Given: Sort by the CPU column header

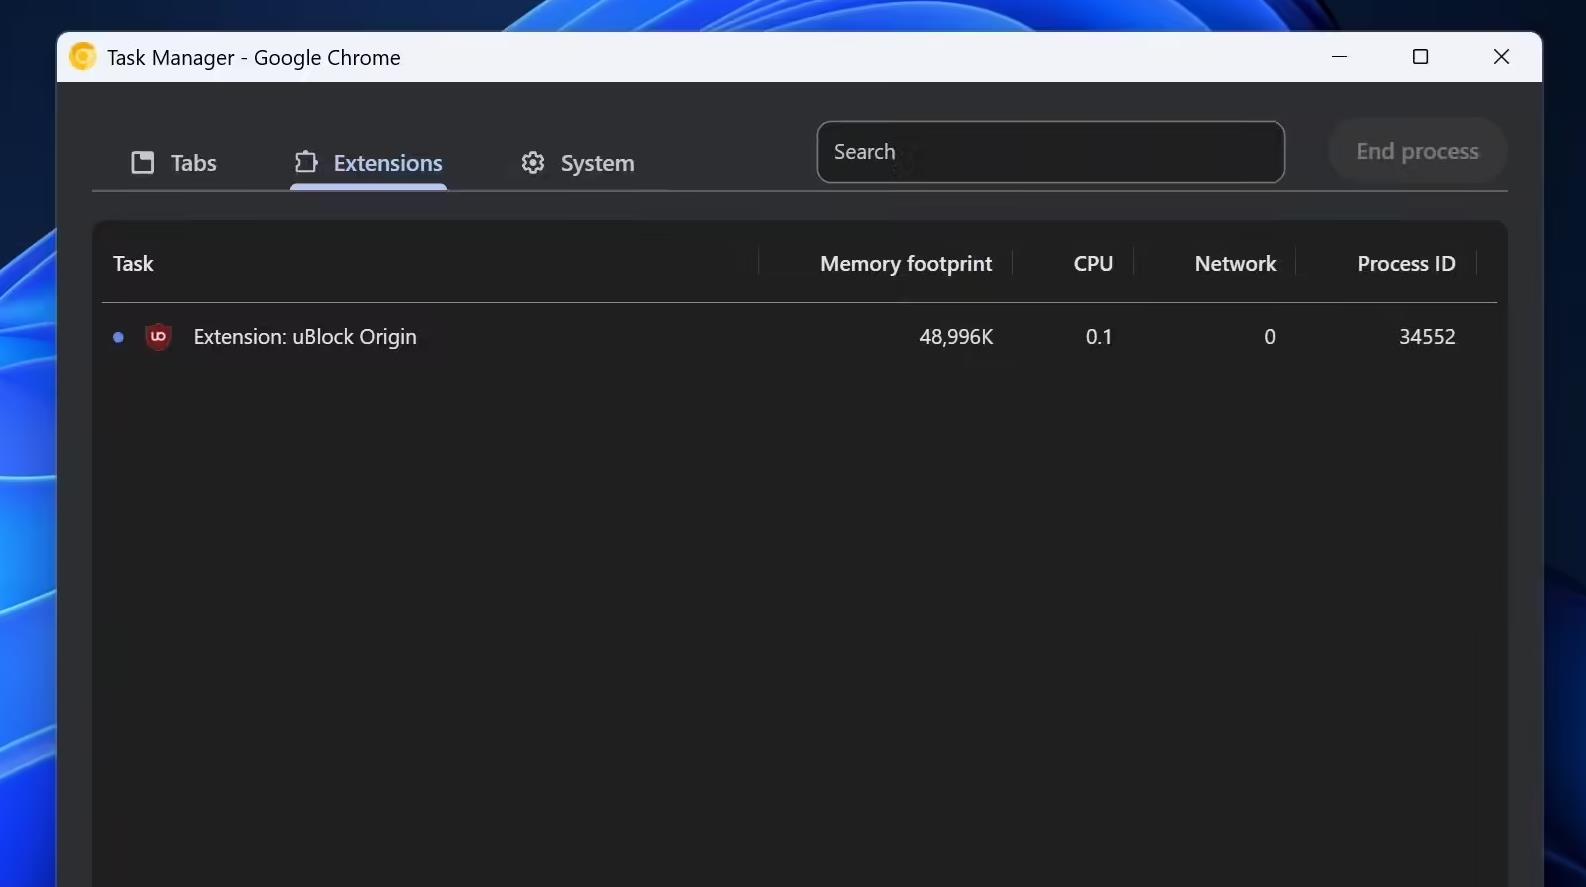Looking at the screenshot, I should point(1093,264).
